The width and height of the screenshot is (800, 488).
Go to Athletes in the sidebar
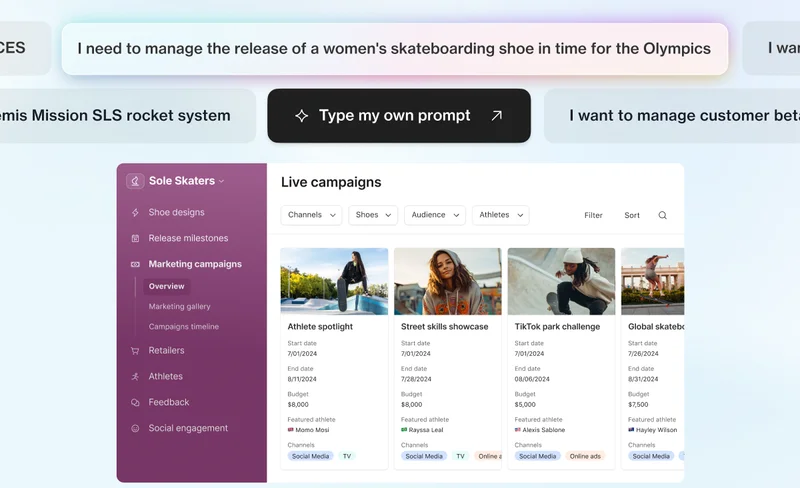pyautogui.click(x=165, y=377)
